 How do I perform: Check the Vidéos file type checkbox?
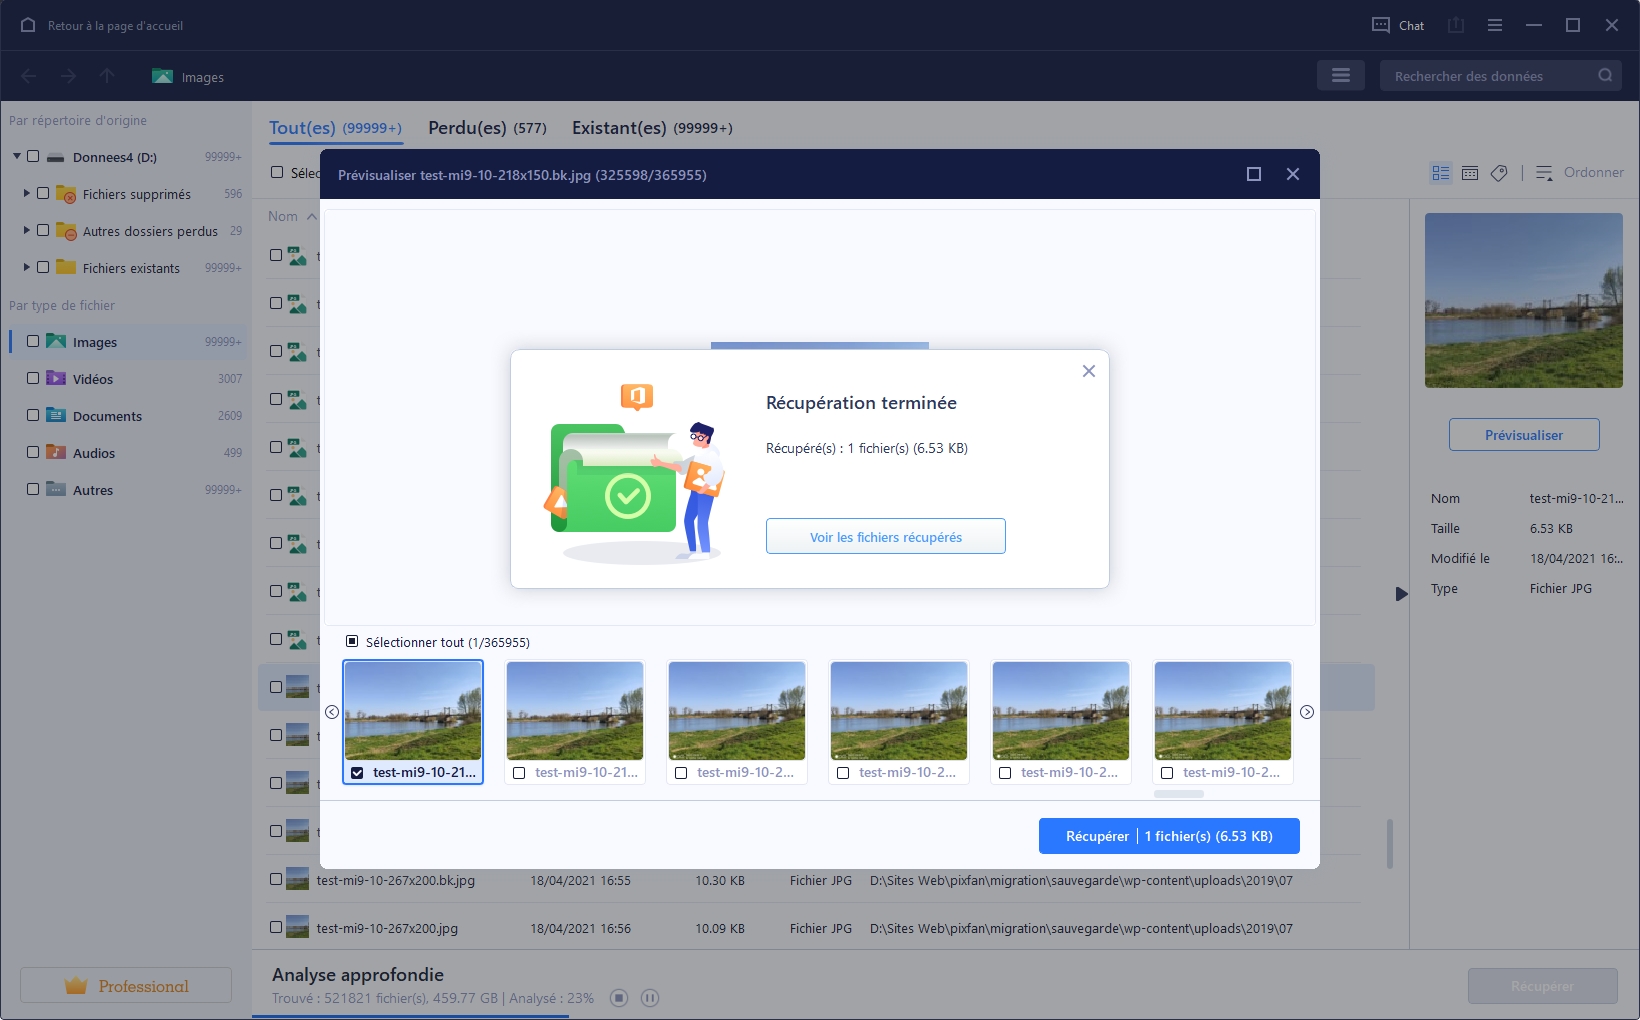point(33,379)
